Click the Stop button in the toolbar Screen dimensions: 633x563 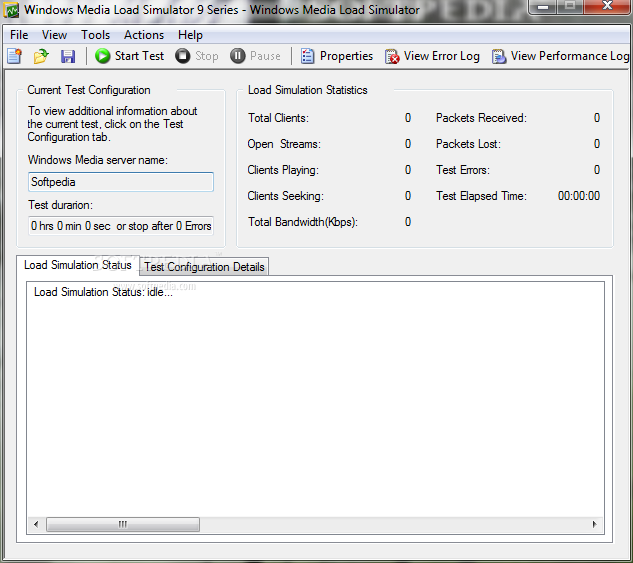[x=197, y=56]
